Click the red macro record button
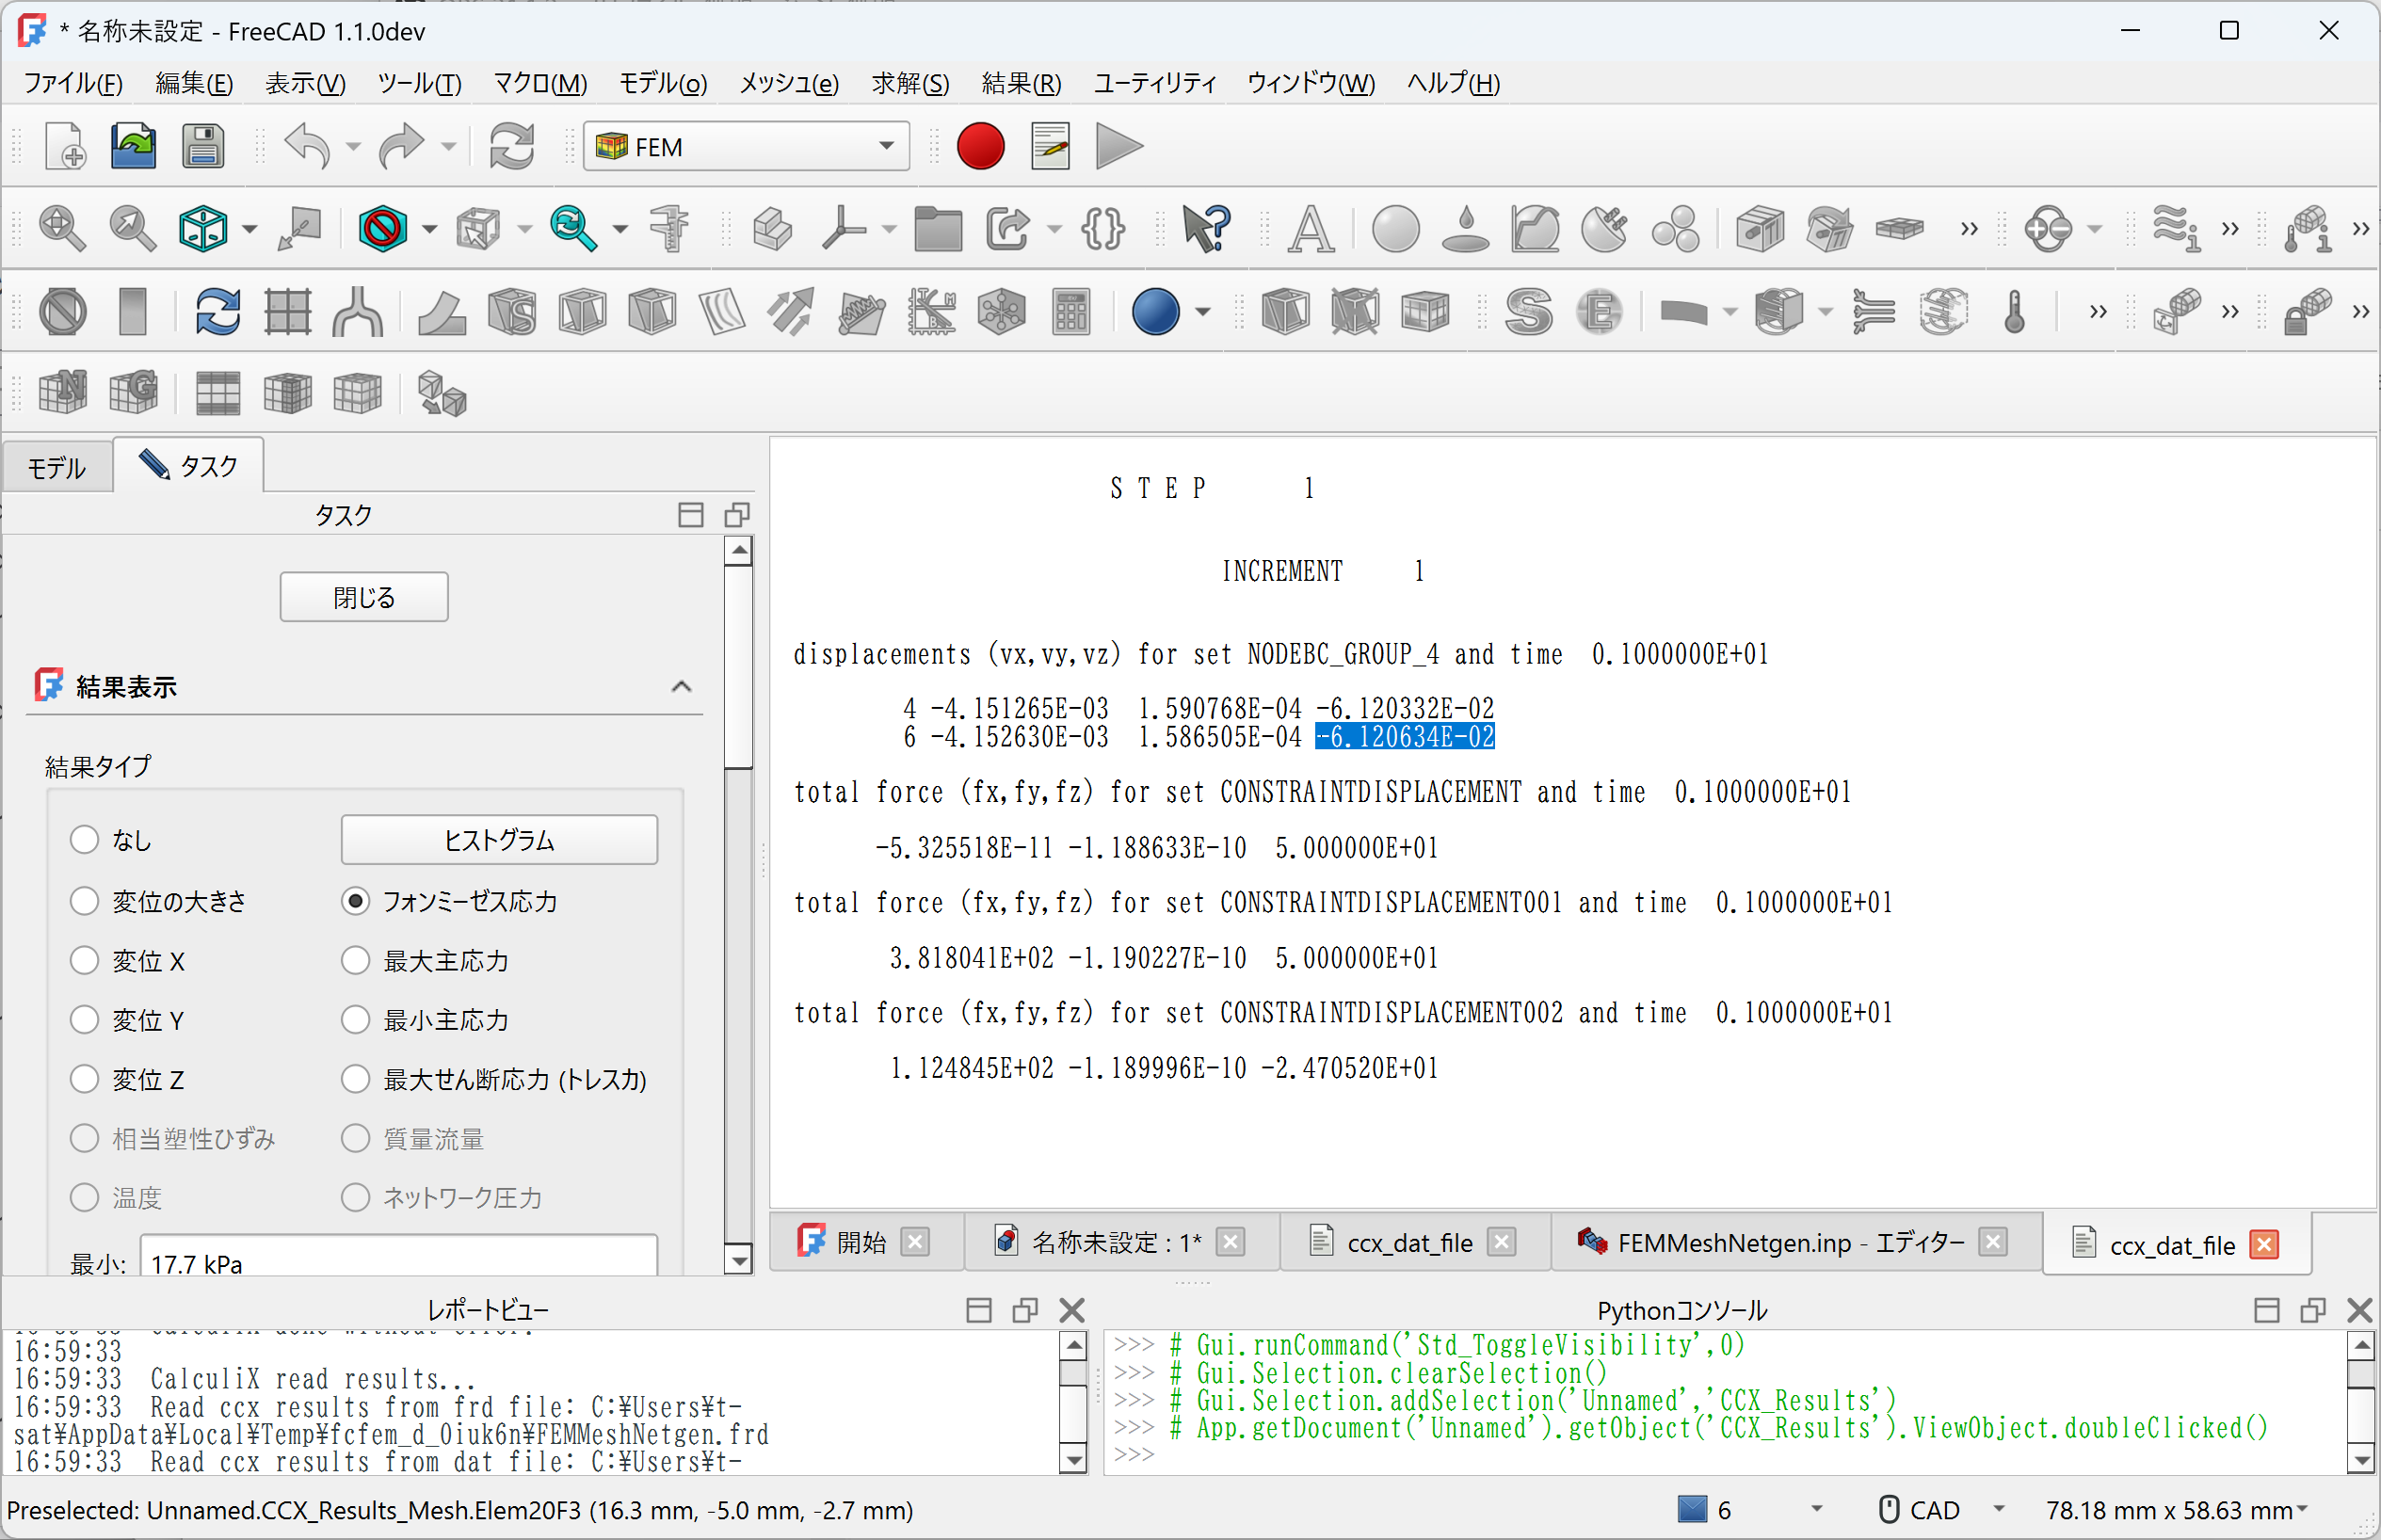The width and height of the screenshot is (2381, 1540). tap(979, 147)
